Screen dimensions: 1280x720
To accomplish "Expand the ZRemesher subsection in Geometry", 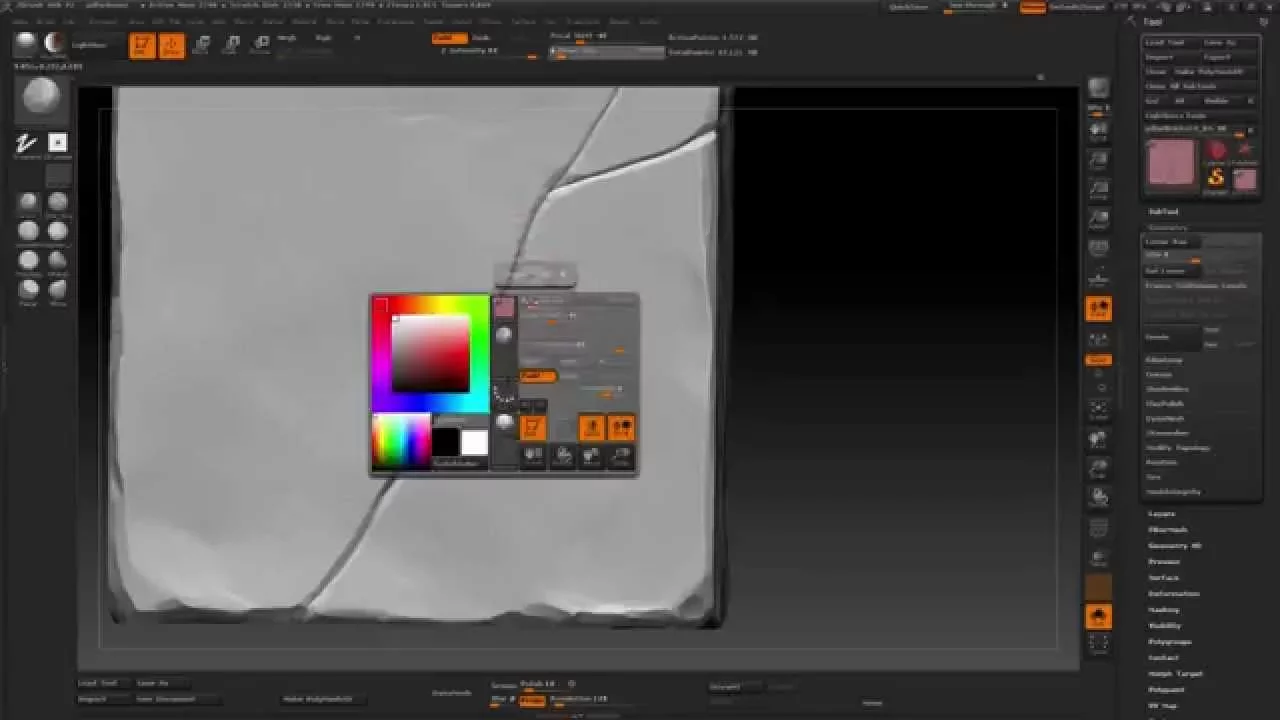I will 1166,433.
